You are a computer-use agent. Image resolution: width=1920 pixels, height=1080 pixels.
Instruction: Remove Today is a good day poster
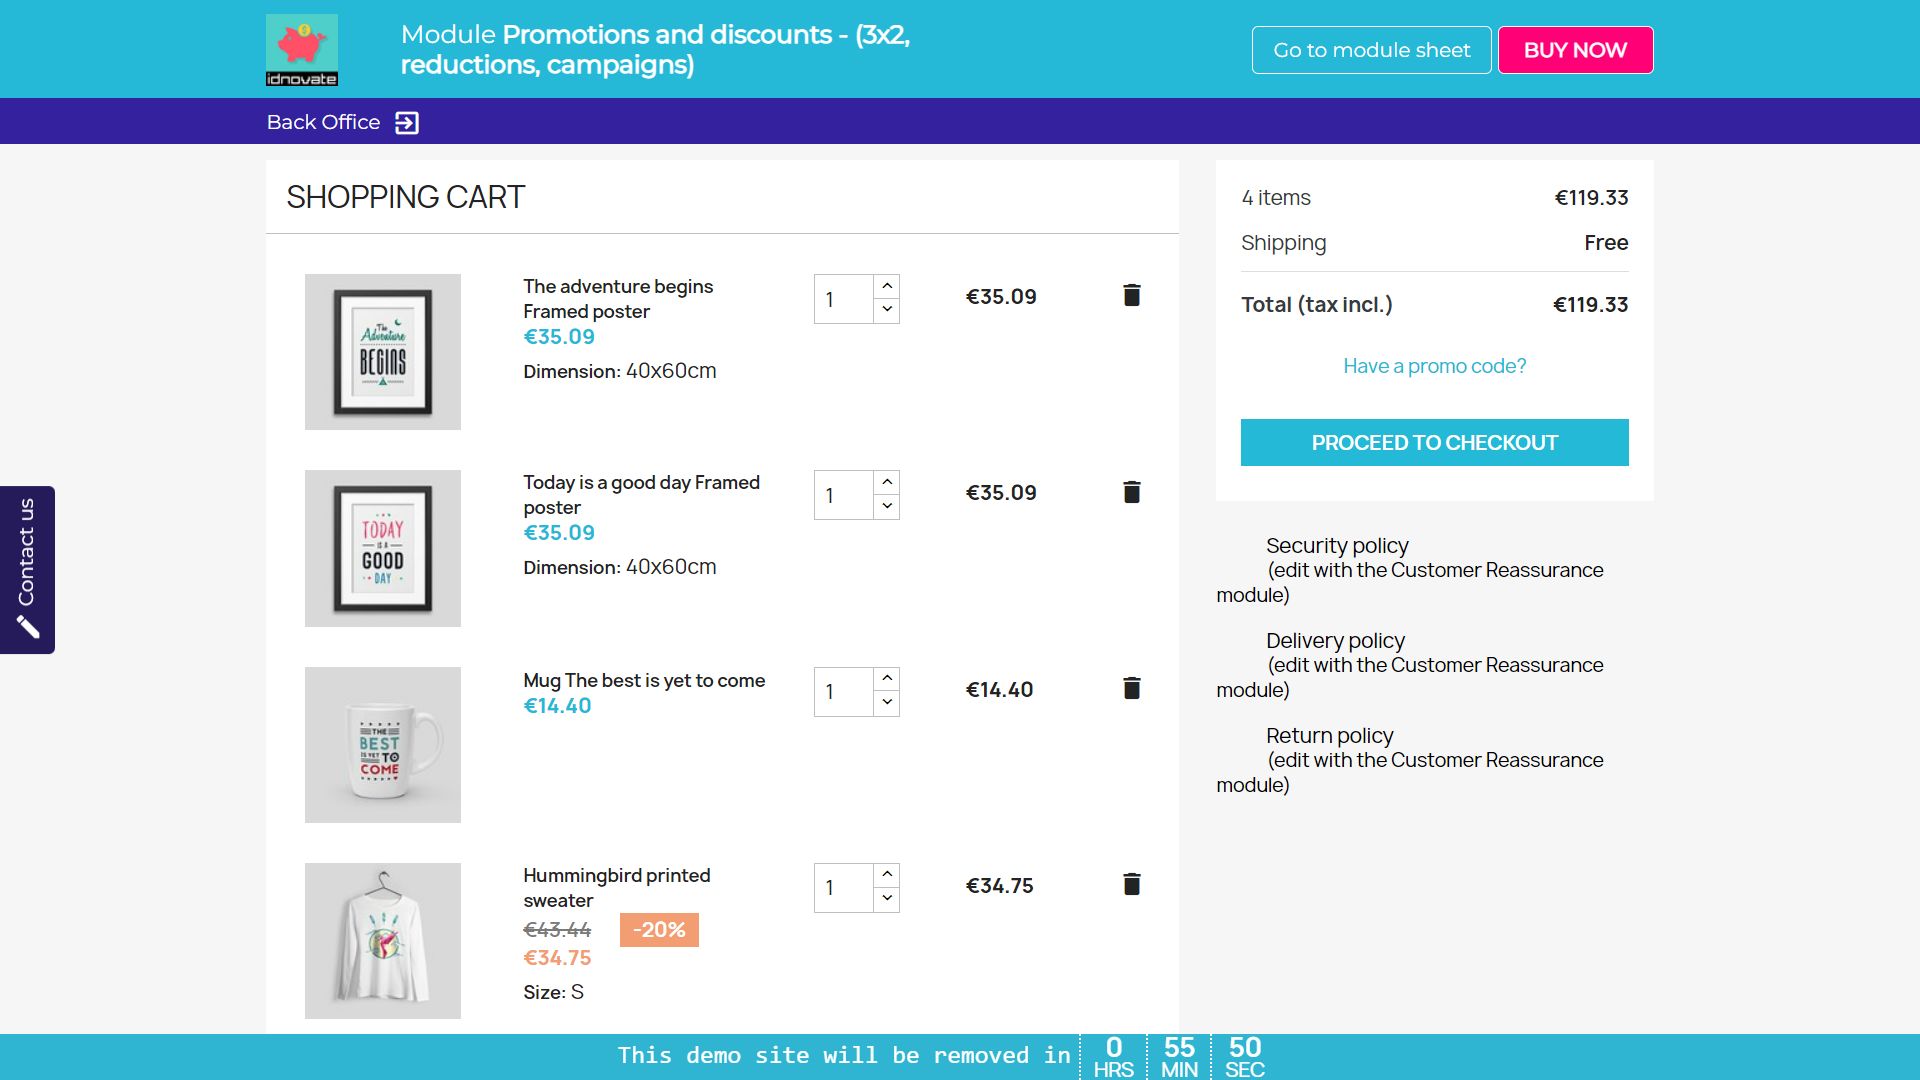tap(1131, 492)
